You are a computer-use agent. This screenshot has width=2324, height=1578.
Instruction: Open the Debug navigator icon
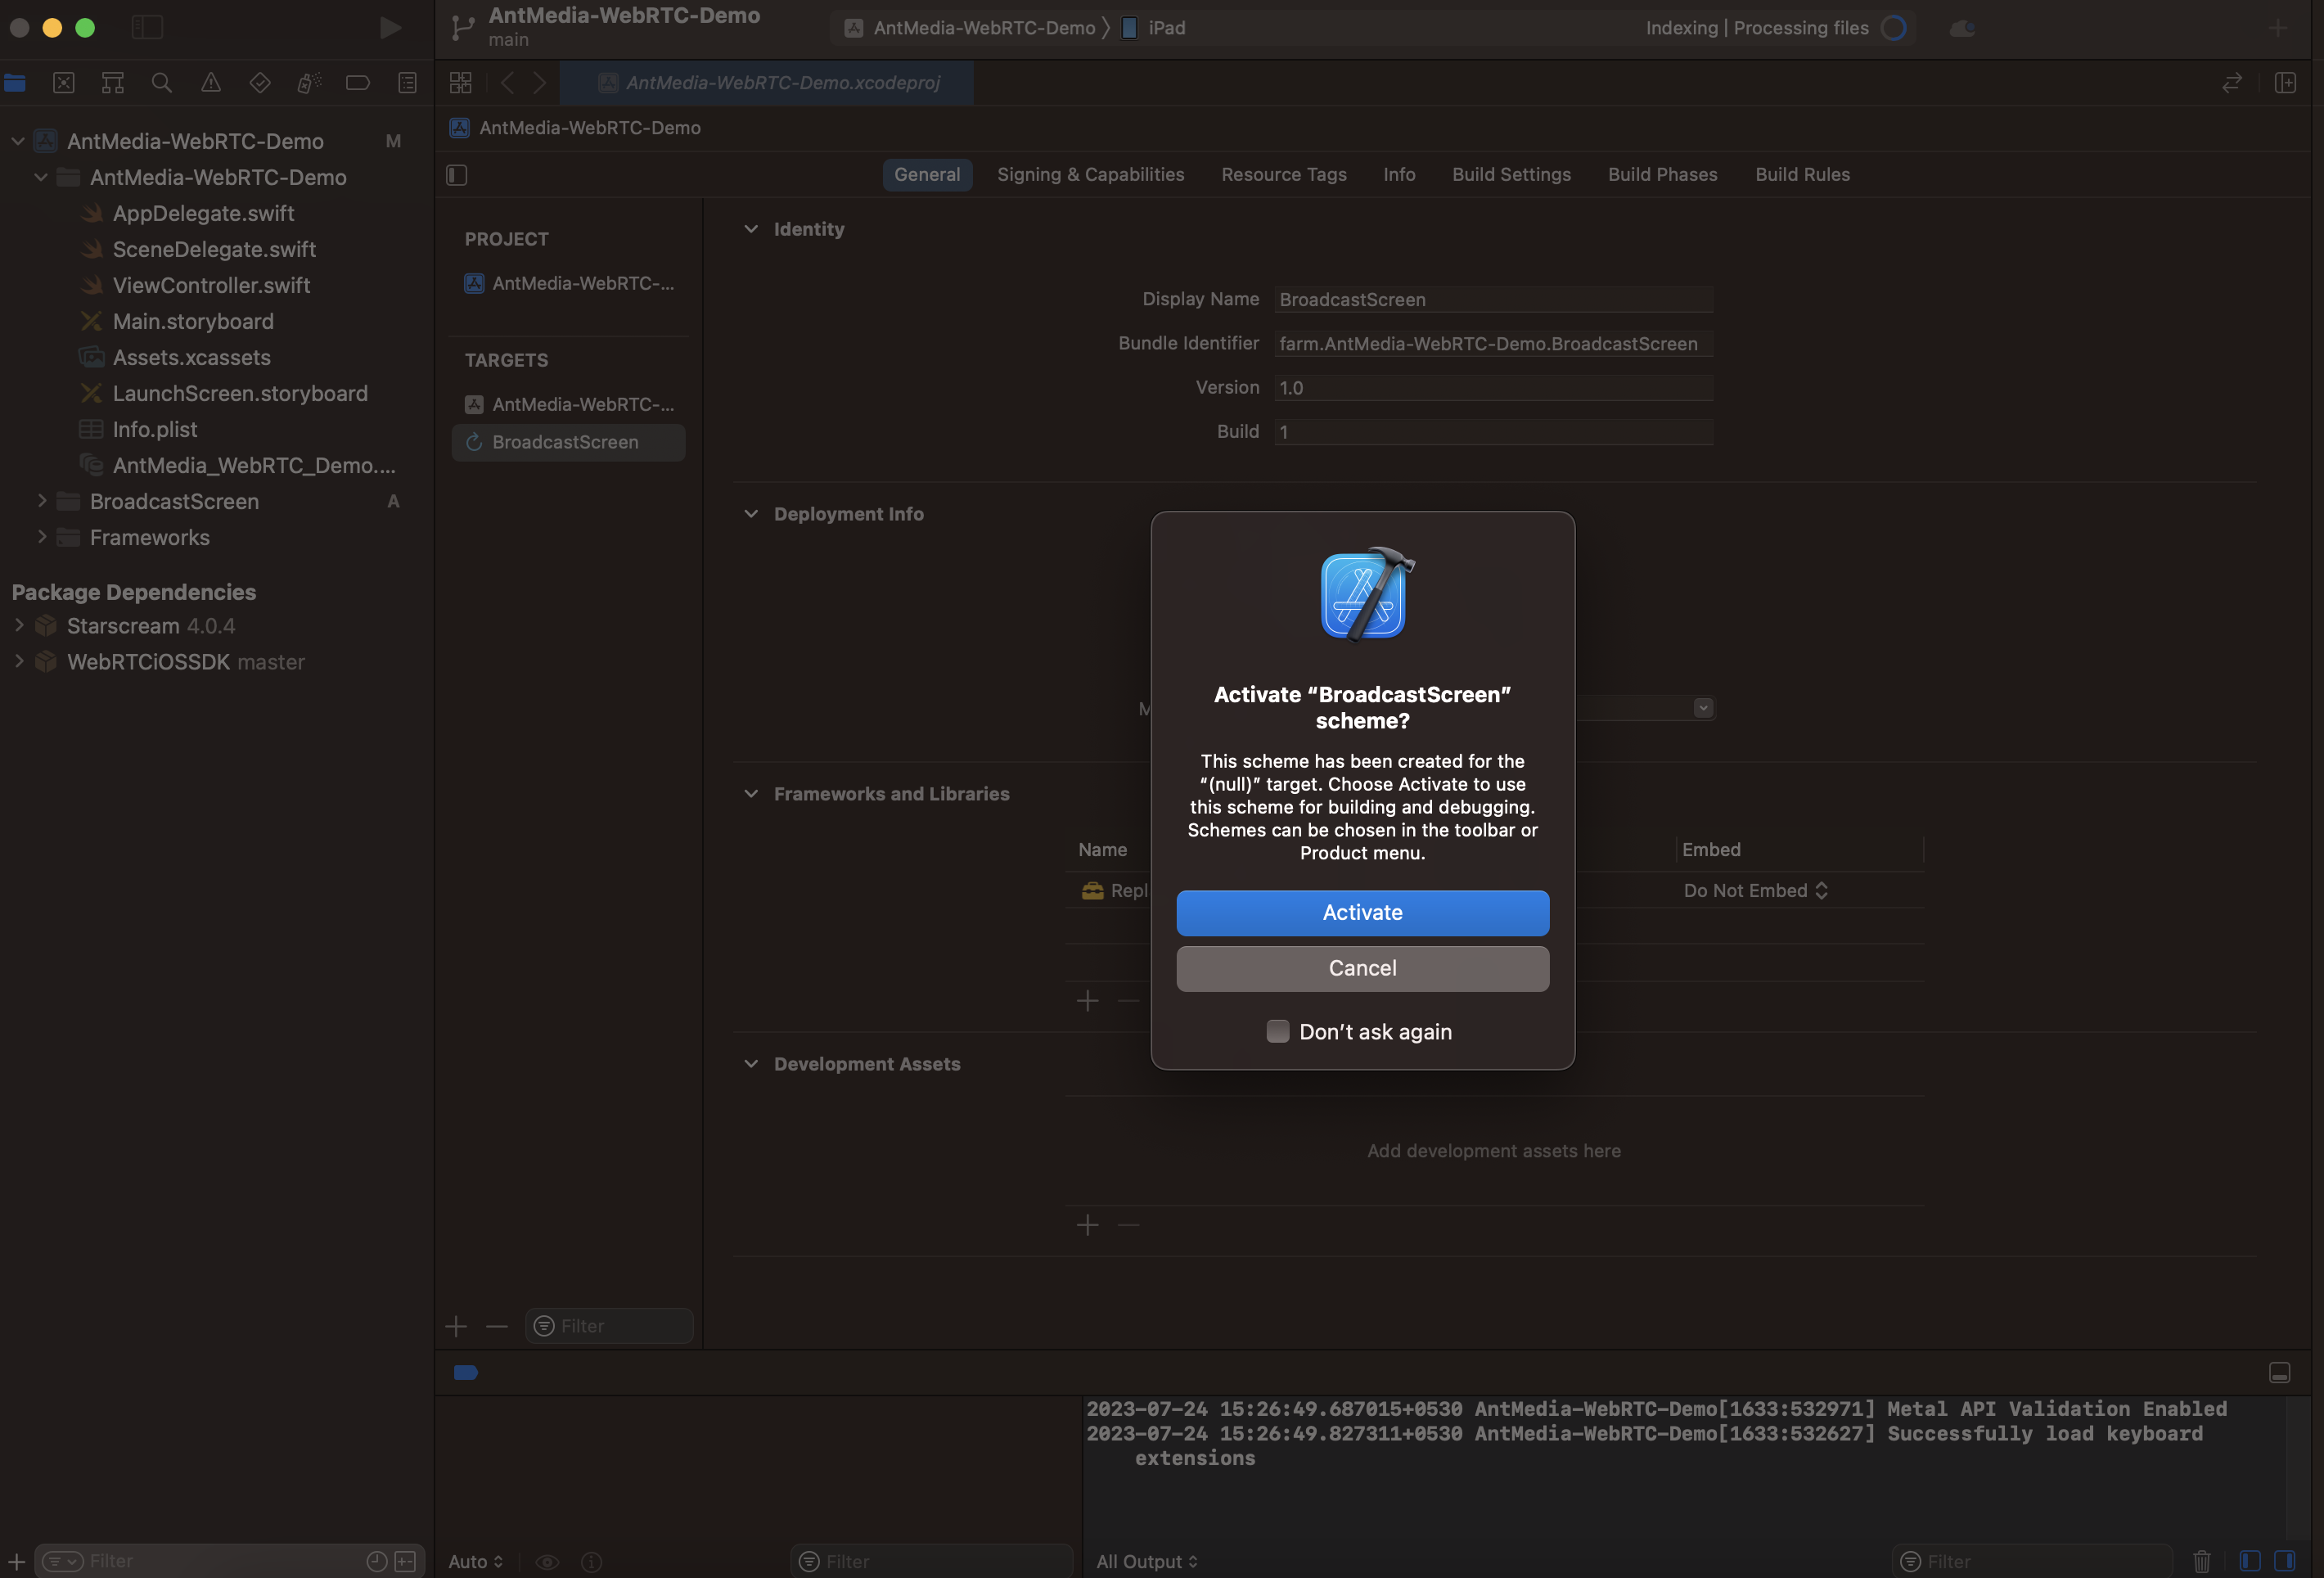tap(309, 83)
